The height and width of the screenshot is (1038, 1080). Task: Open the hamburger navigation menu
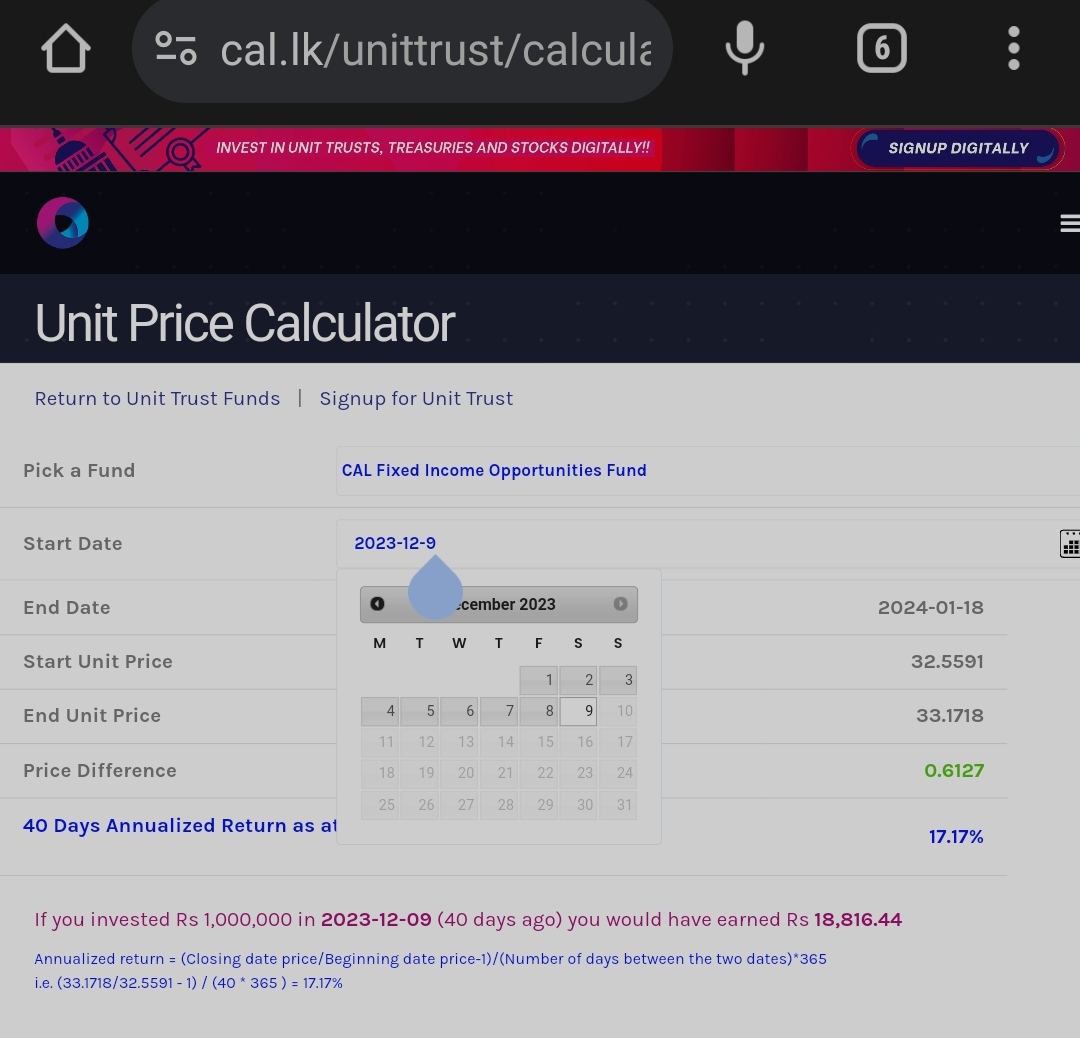pyautogui.click(x=1070, y=223)
